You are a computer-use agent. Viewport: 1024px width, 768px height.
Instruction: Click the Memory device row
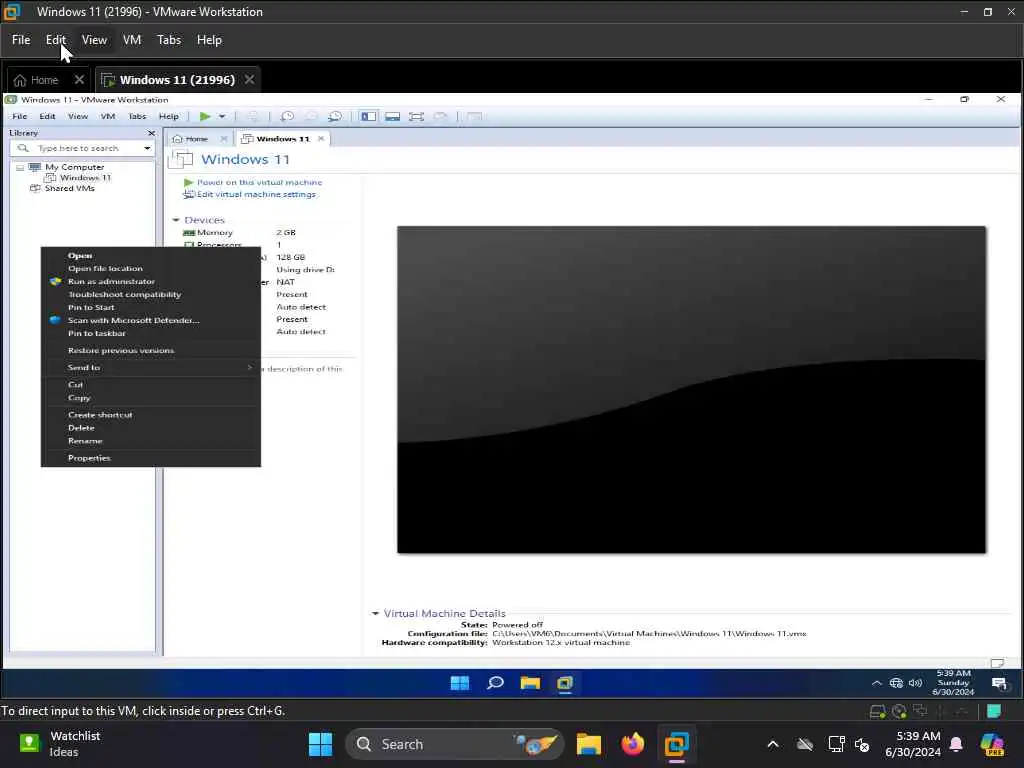[240, 232]
